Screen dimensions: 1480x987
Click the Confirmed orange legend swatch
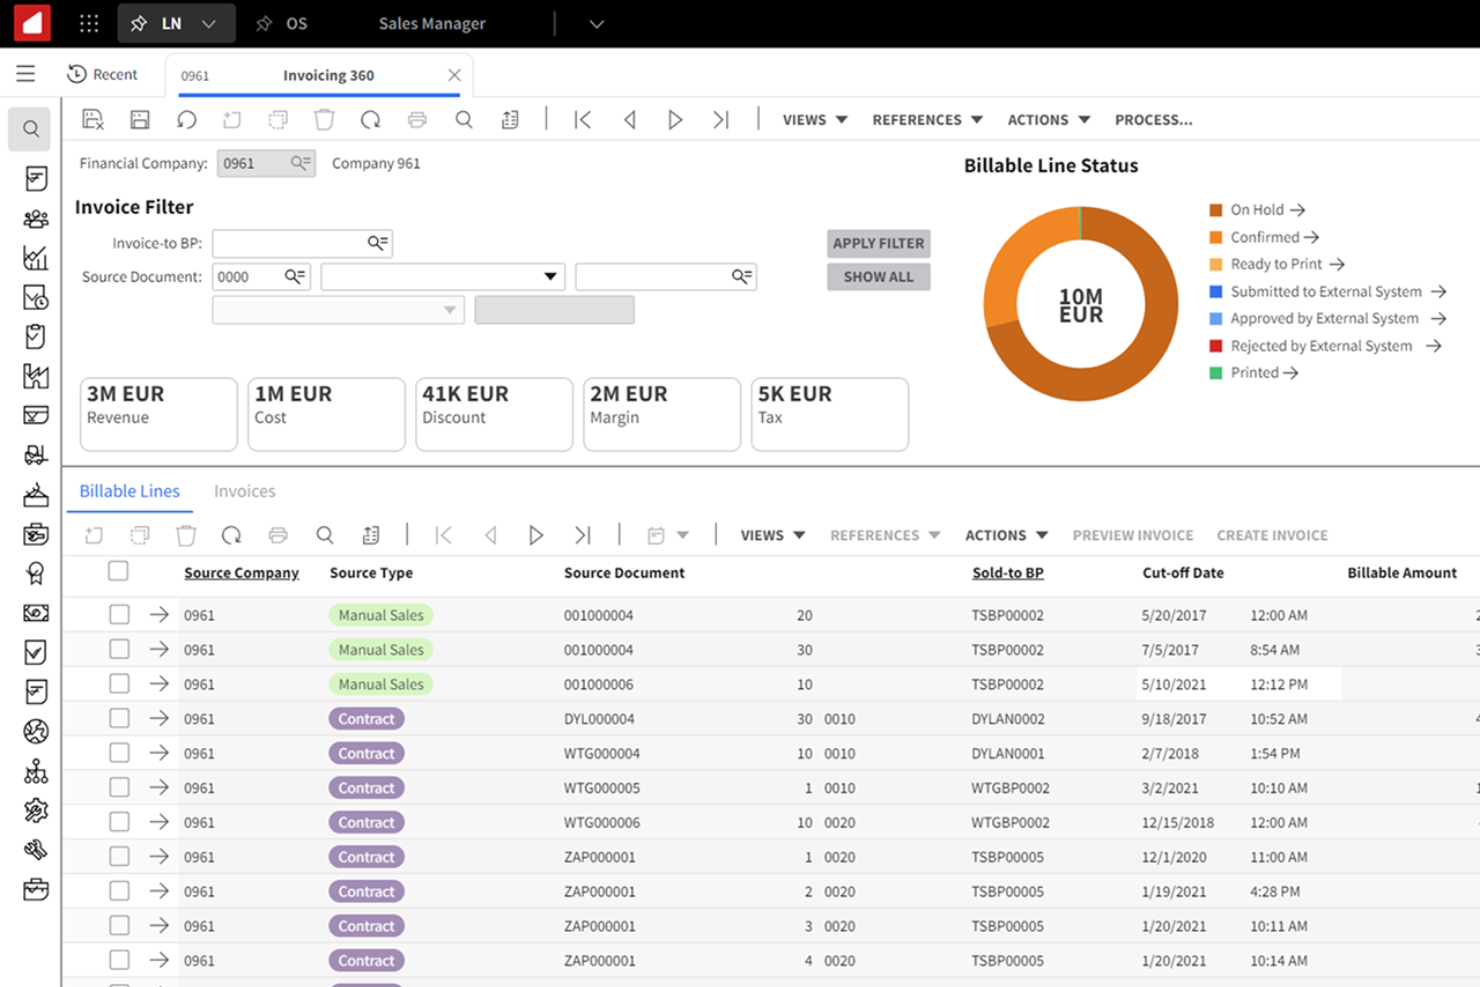(x=1216, y=237)
